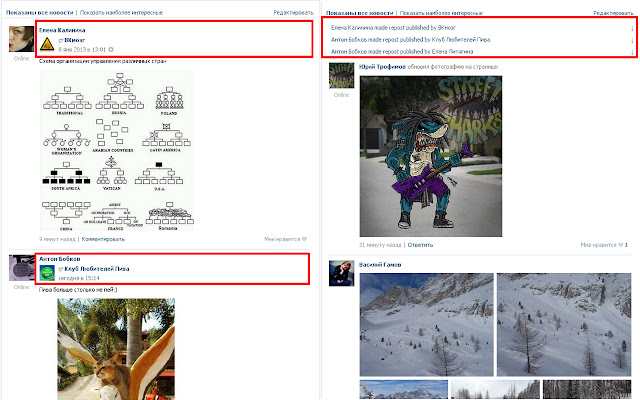The height and width of the screenshot is (400, 640).
Task: Click the '8 янв 2013 в 13:01' timestamp
Action: (x=82, y=49)
